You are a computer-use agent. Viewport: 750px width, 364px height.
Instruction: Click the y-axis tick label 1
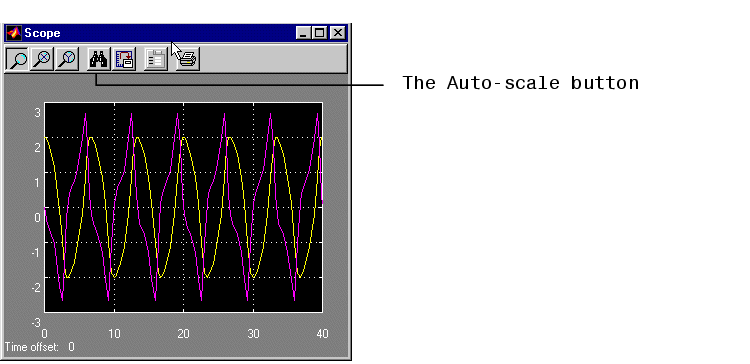[37, 183]
